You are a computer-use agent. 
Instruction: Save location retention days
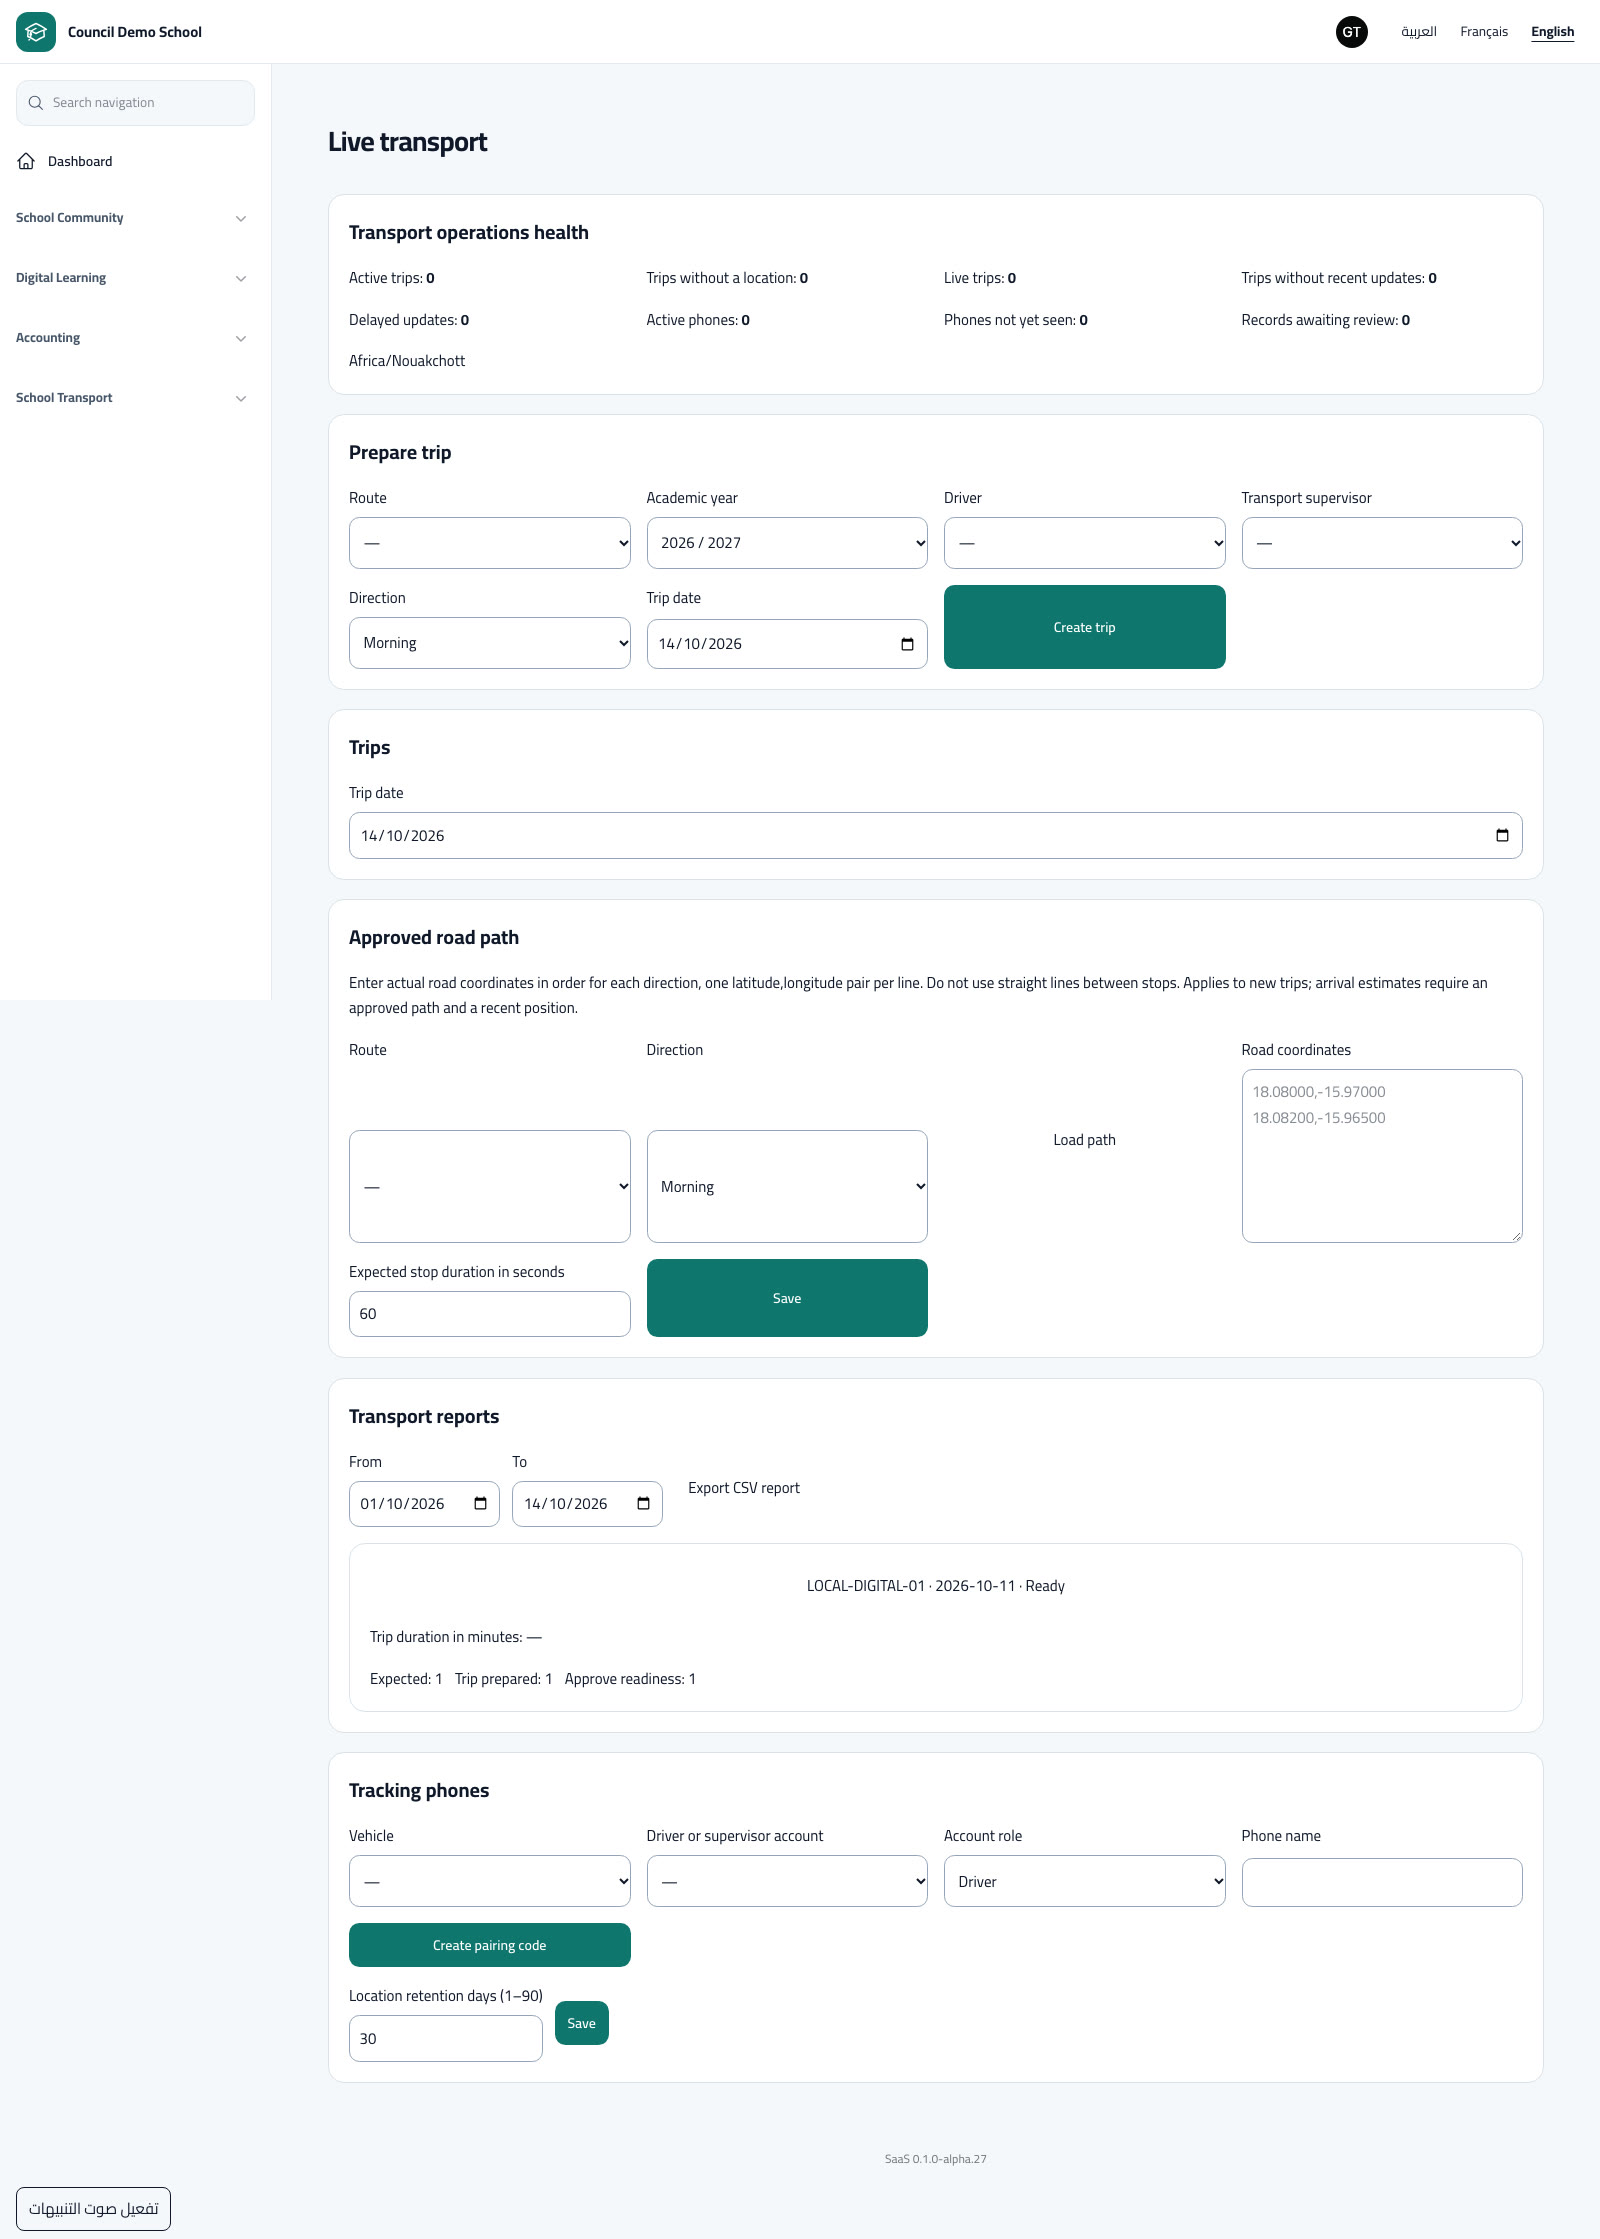point(581,2023)
